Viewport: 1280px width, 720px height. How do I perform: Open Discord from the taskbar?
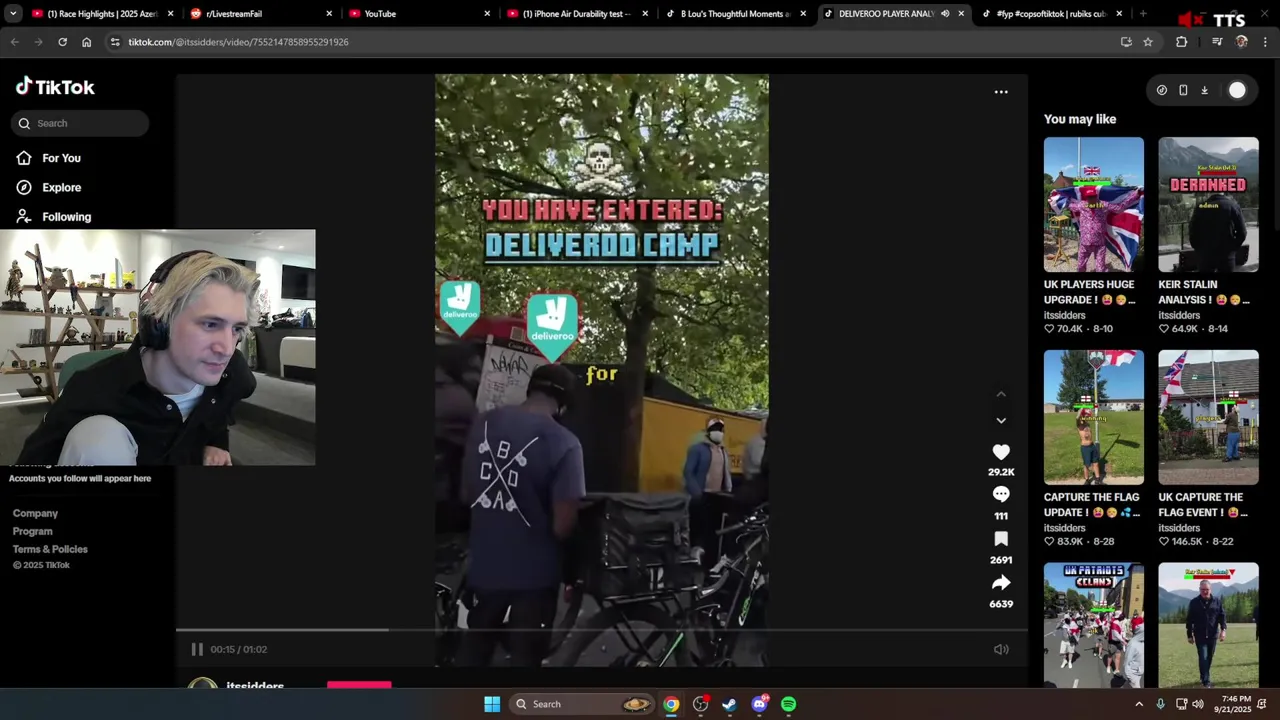(x=759, y=704)
